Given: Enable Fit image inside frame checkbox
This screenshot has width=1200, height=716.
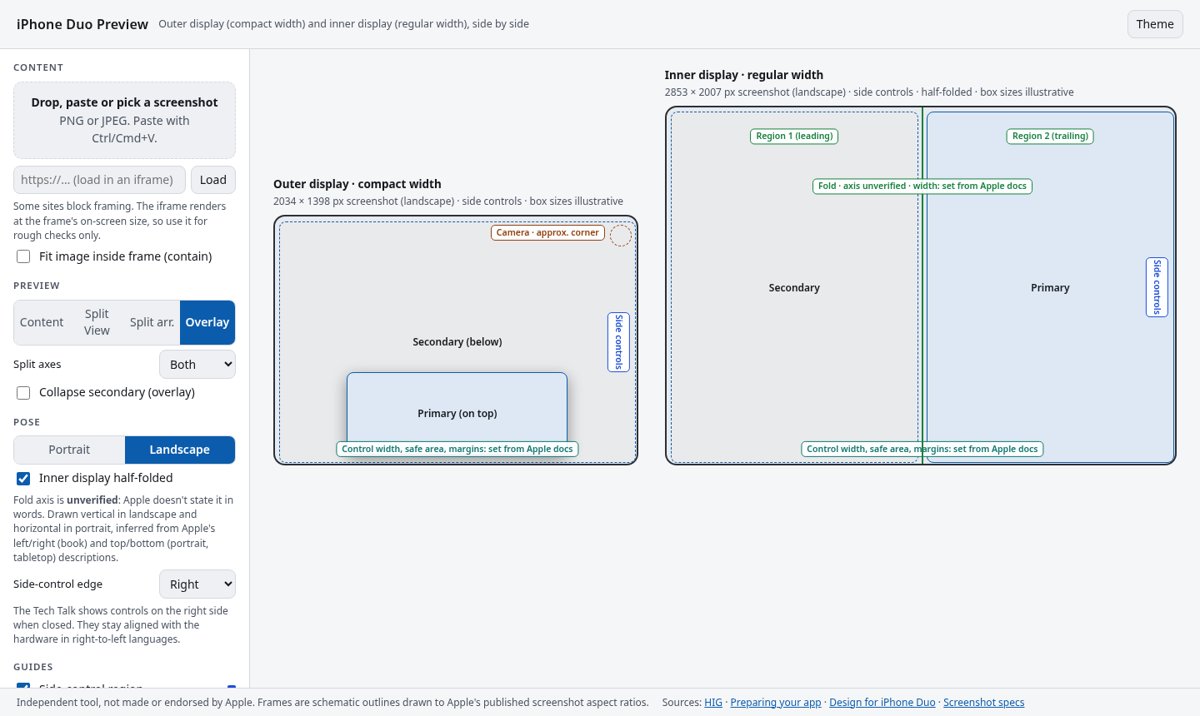Looking at the screenshot, I should point(24,257).
